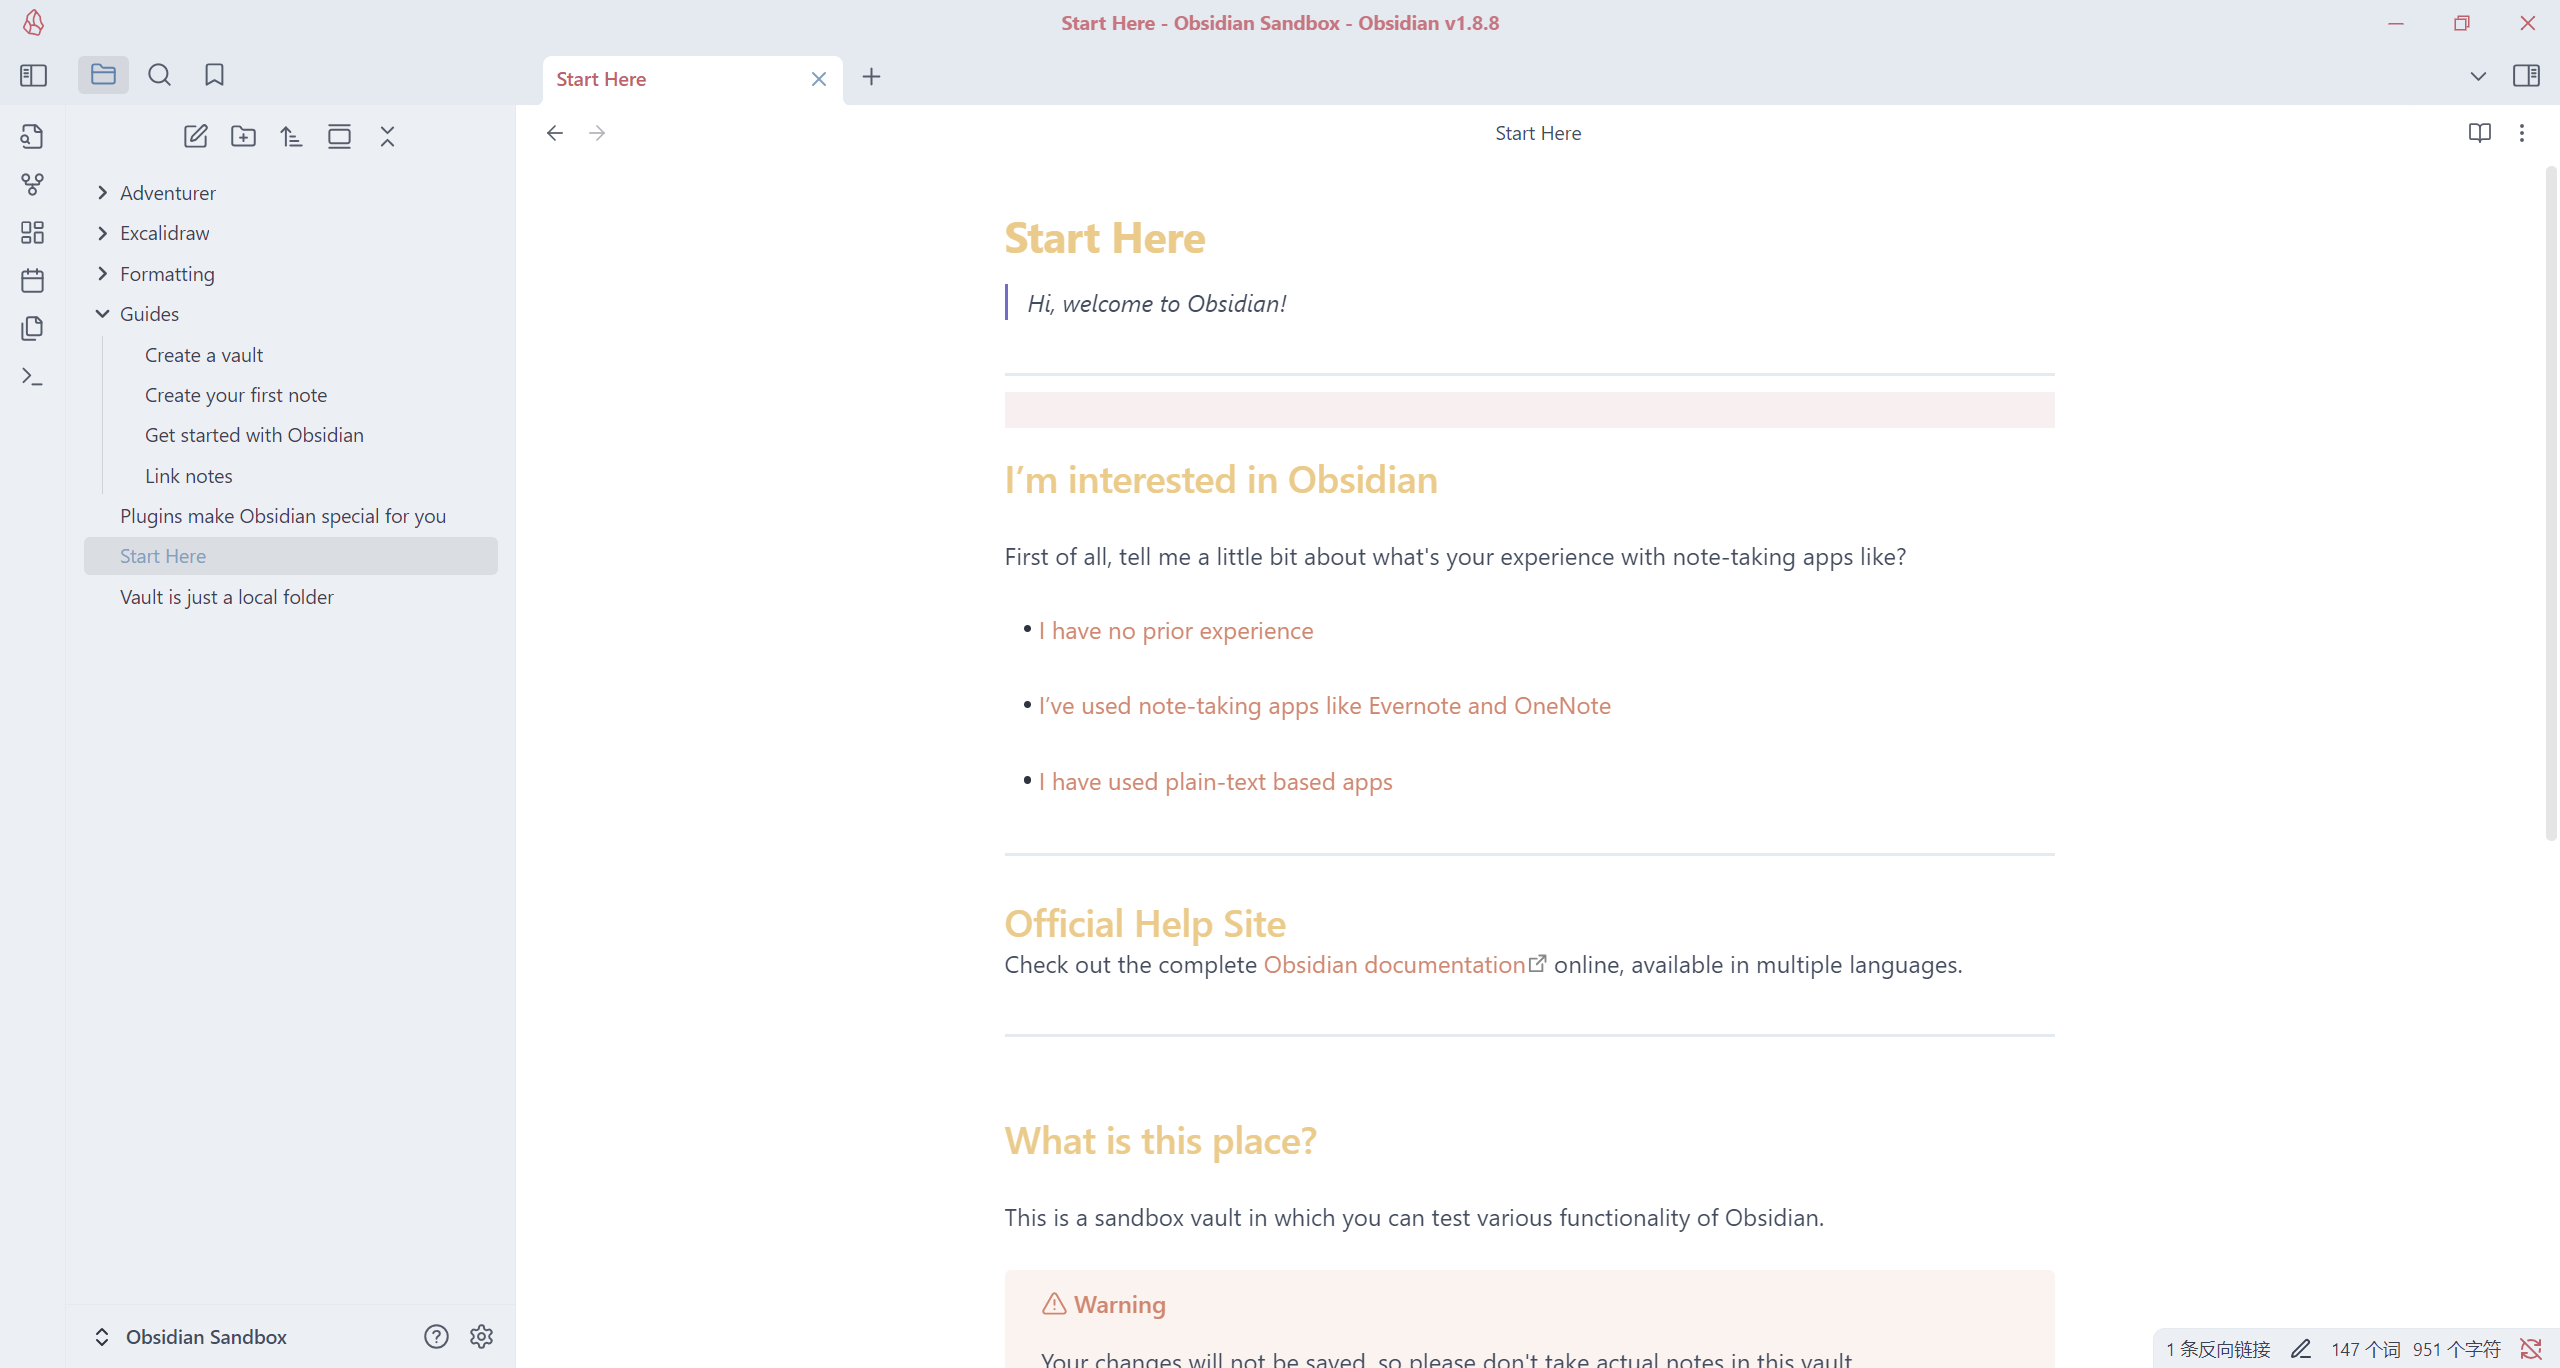Follow I have used plain-text based apps link
Image resolution: width=2560 pixels, height=1368 pixels.
pyautogui.click(x=1215, y=782)
